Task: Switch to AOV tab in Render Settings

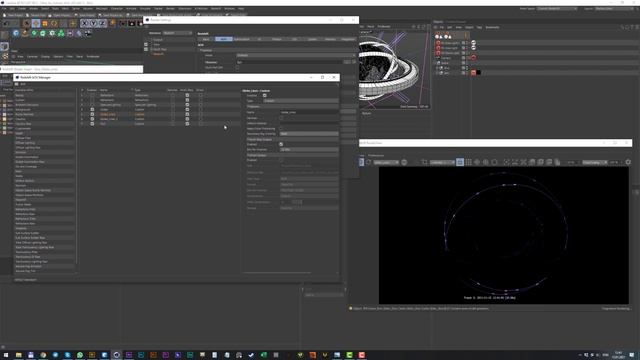Action: click(x=224, y=39)
